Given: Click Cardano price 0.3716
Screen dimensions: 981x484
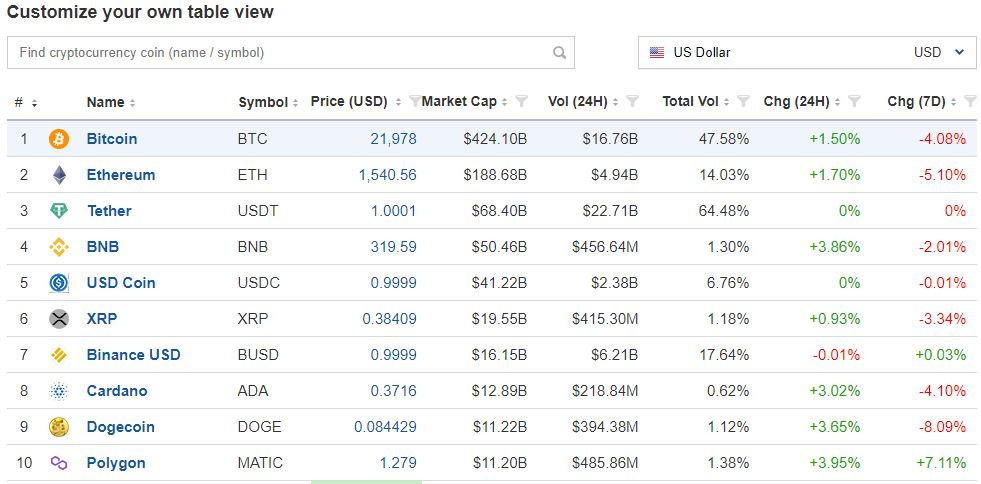Looking at the screenshot, I should (x=394, y=391).
